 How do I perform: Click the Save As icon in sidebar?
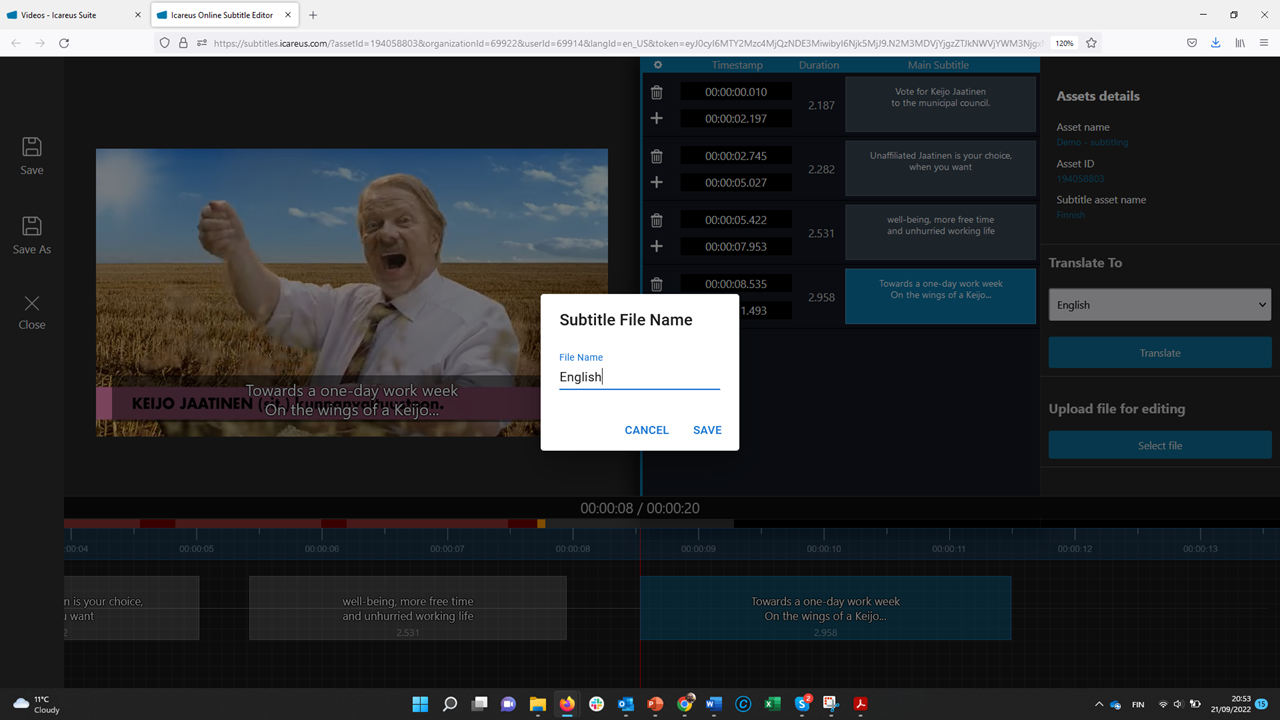(x=32, y=227)
